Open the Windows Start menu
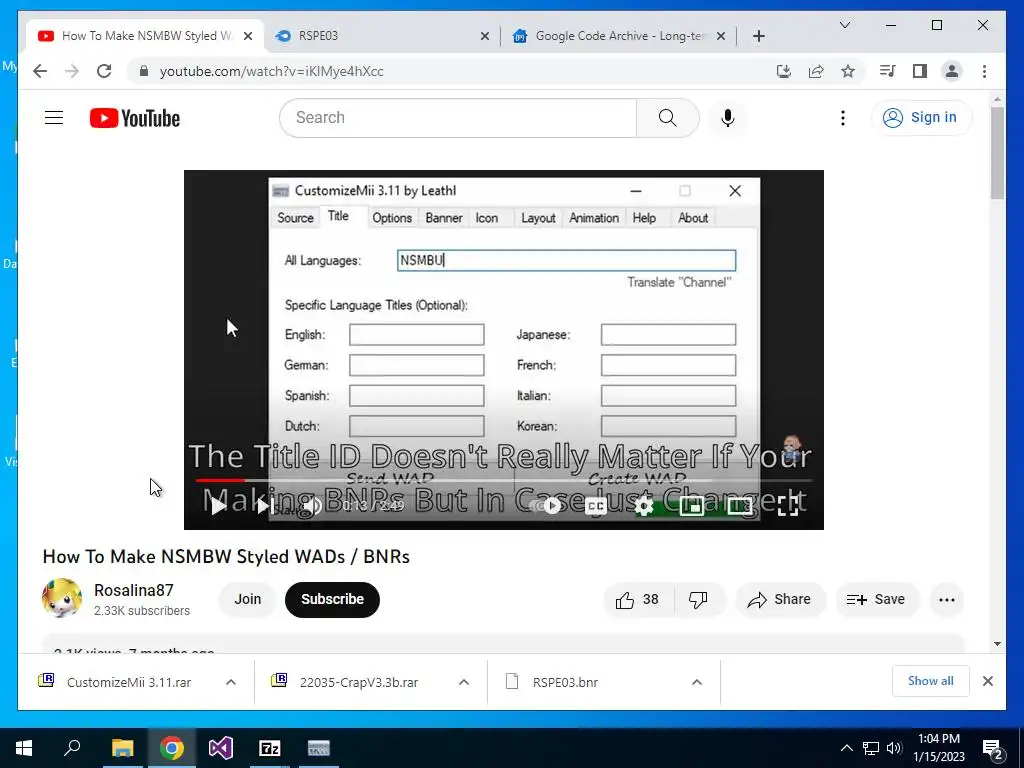1024x768 pixels. click(x=24, y=748)
